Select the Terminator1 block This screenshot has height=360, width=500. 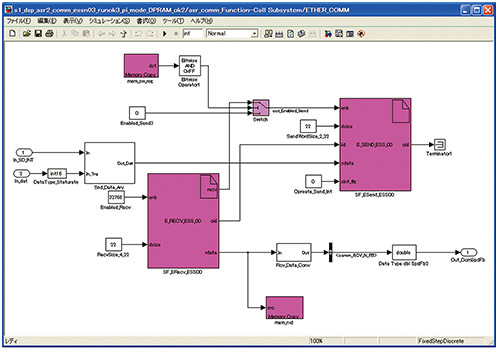[440, 145]
